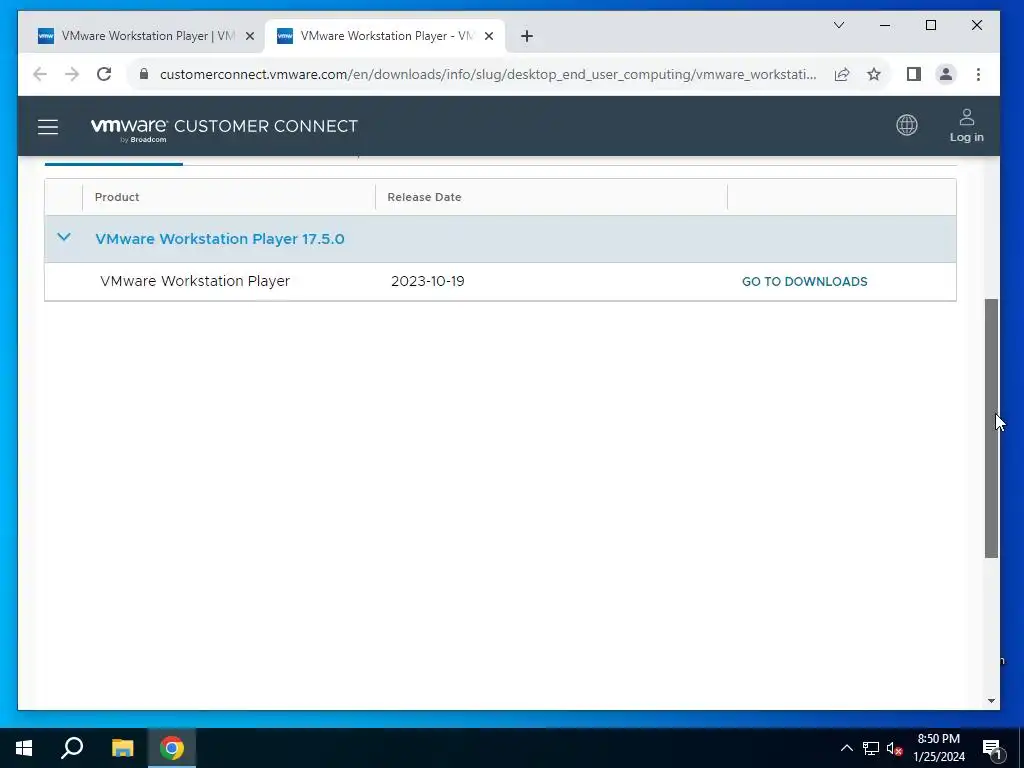Close the active VMware Workstation Player tab
1024x768 pixels.
pos(488,36)
